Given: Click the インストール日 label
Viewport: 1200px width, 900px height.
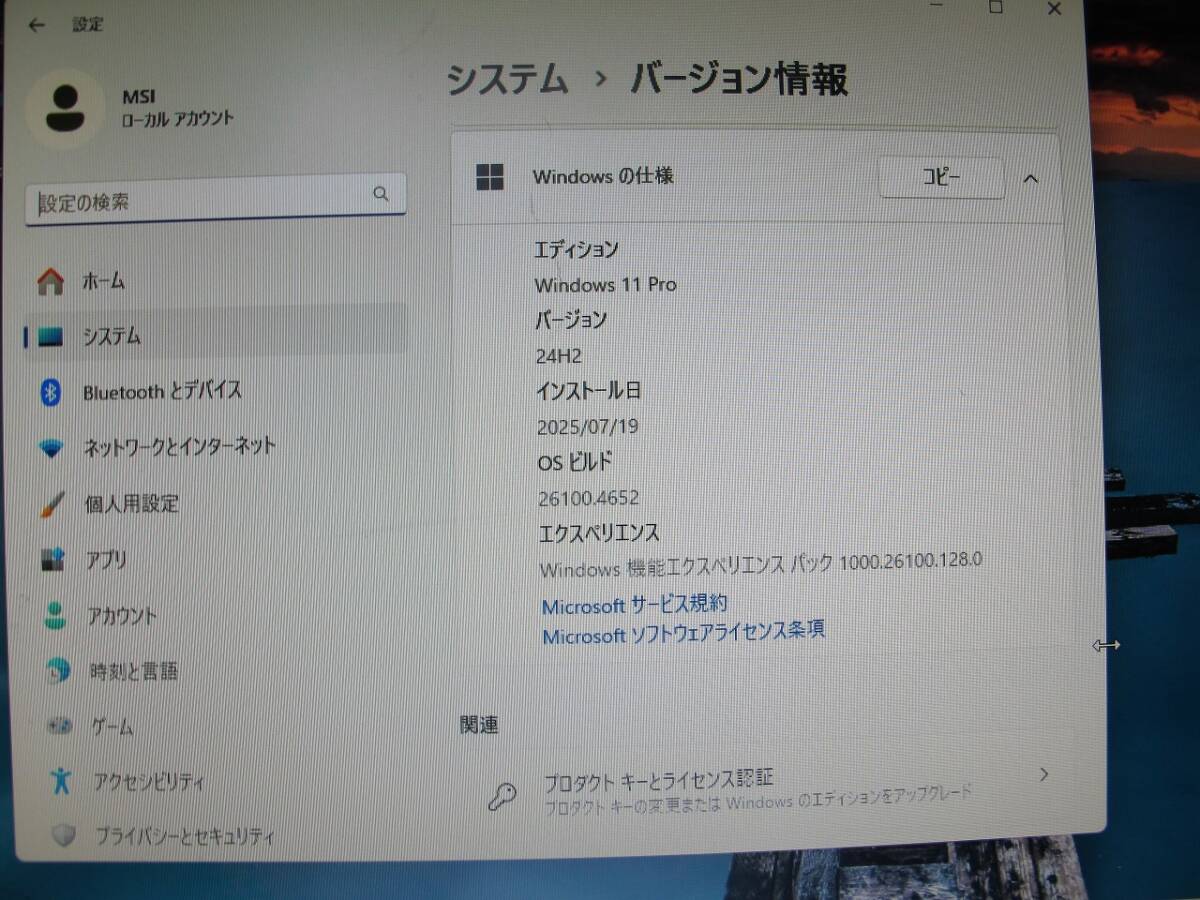Looking at the screenshot, I should pos(588,391).
